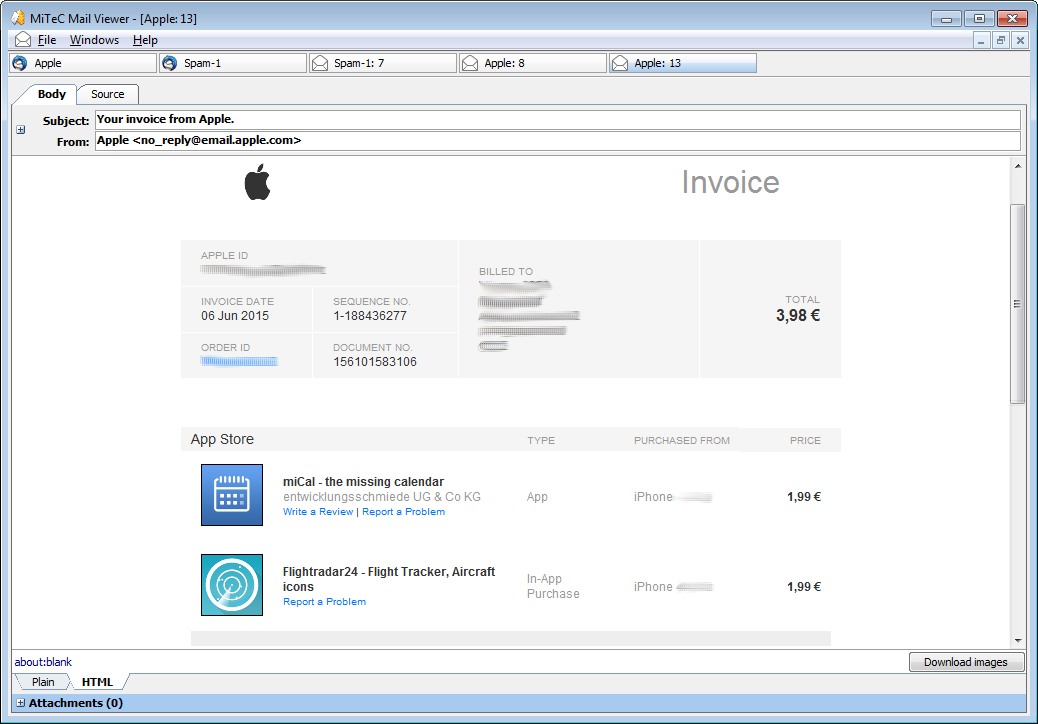Click the entwicklungsschmiede UG & Co KG text
This screenshot has width=1038, height=724.
(382, 497)
